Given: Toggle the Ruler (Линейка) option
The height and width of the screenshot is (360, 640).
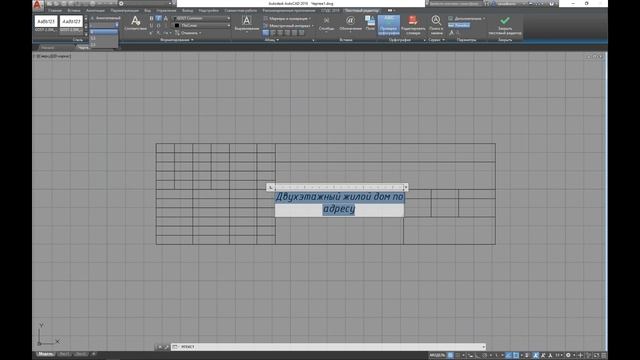Looking at the screenshot, I should click(x=459, y=25).
